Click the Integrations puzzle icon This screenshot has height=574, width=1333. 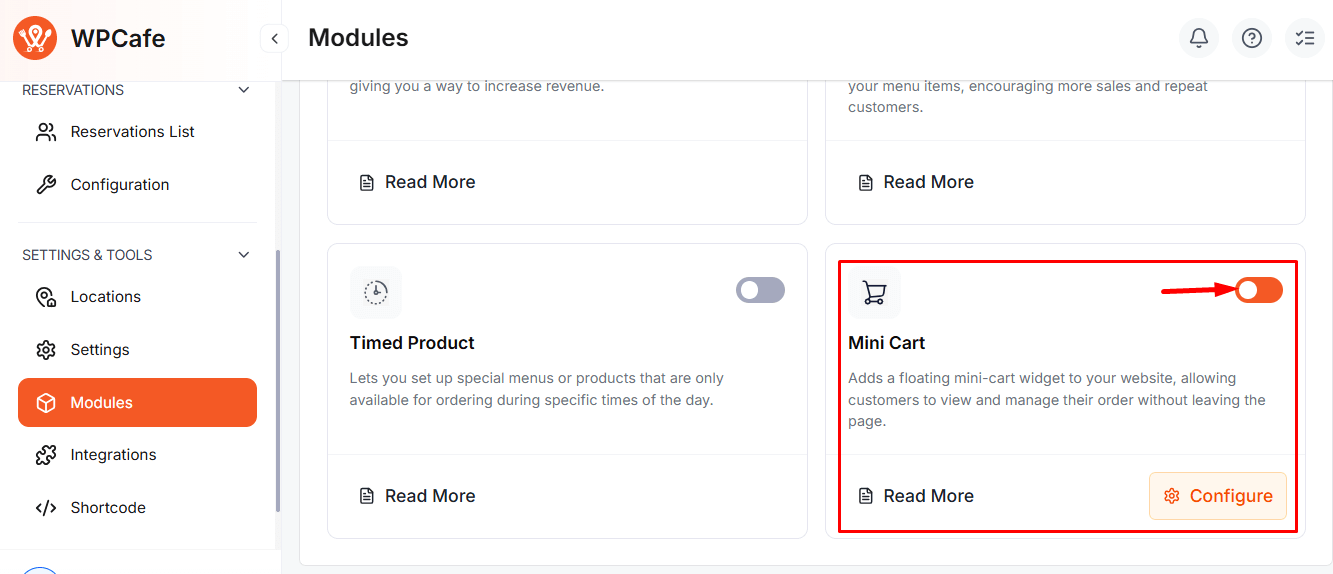(46, 455)
